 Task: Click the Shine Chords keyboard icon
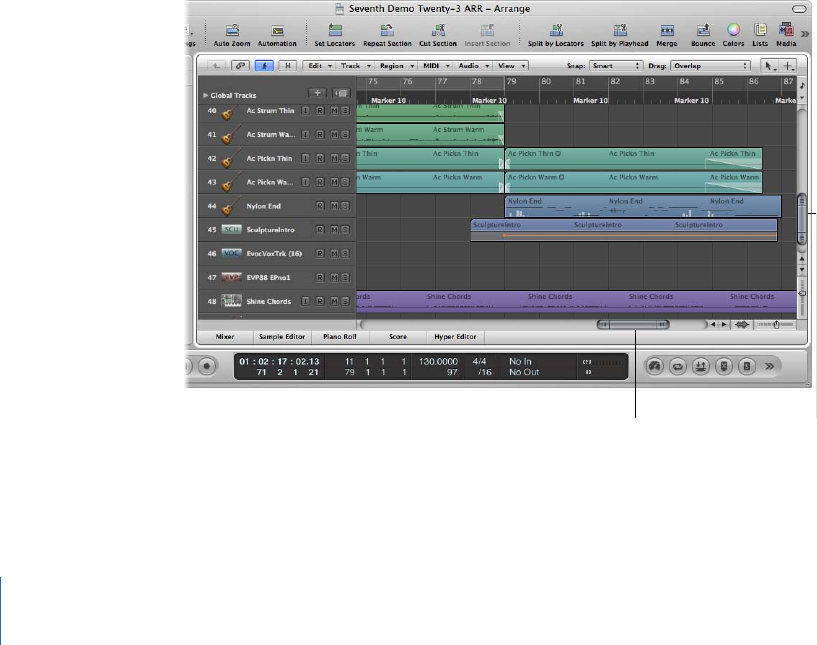tap(231, 301)
